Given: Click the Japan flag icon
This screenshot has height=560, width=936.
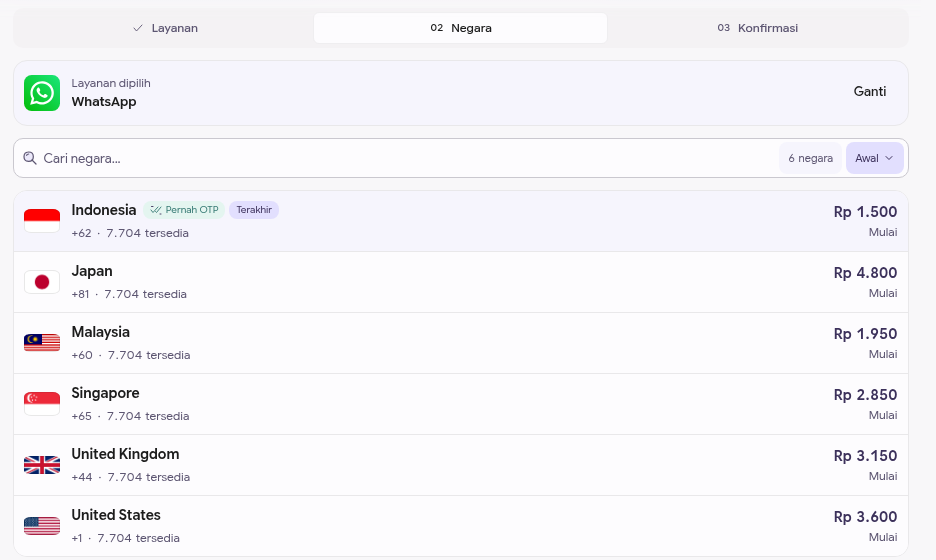Looking at the screenshot, I should click(x=42, y=282).
